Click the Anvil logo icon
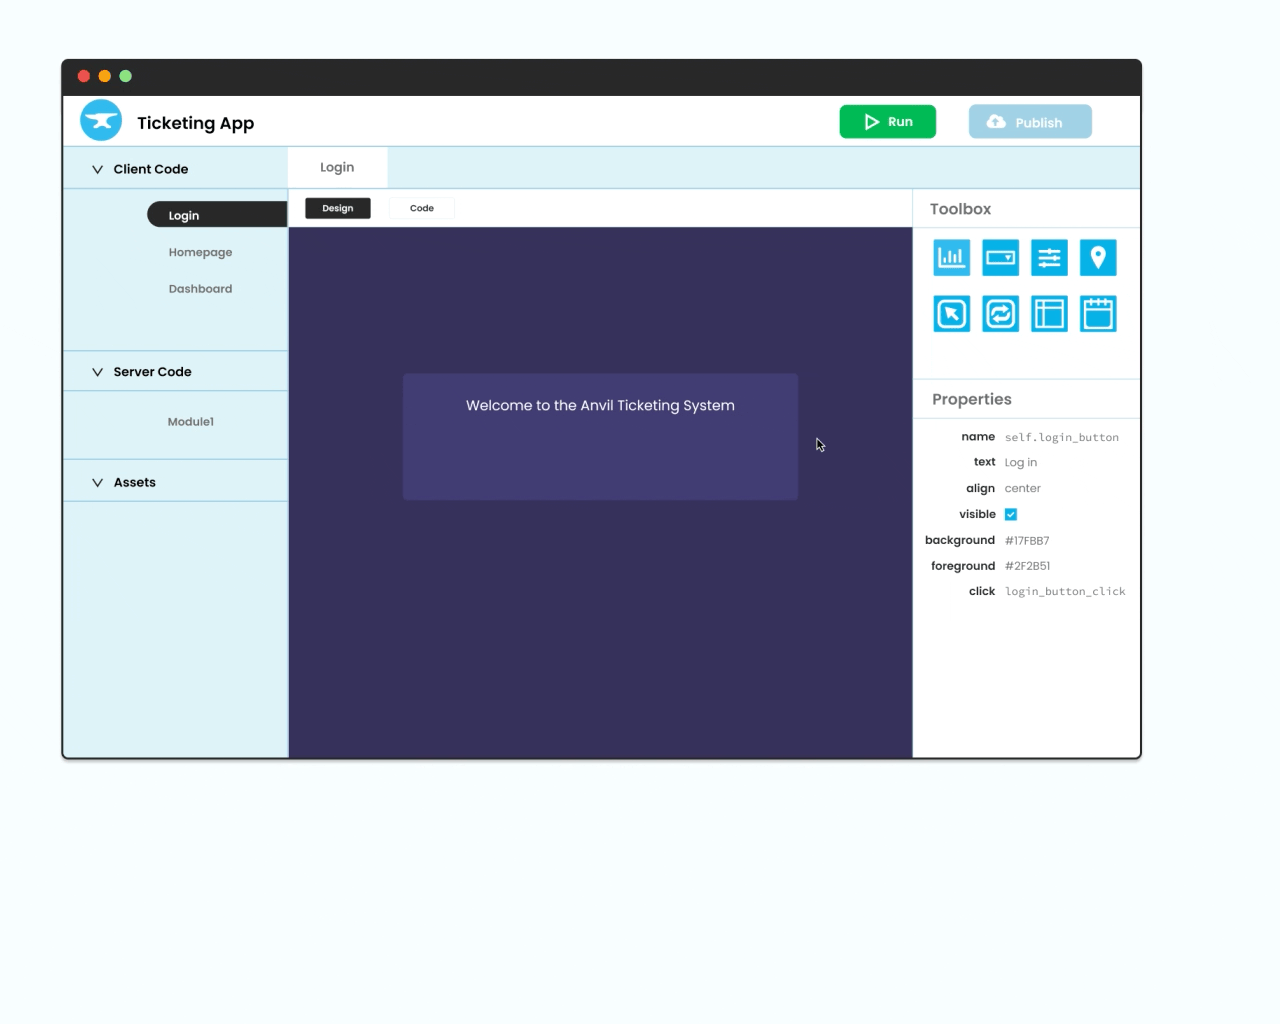1280x1024 pixels. tap(101, 121)
